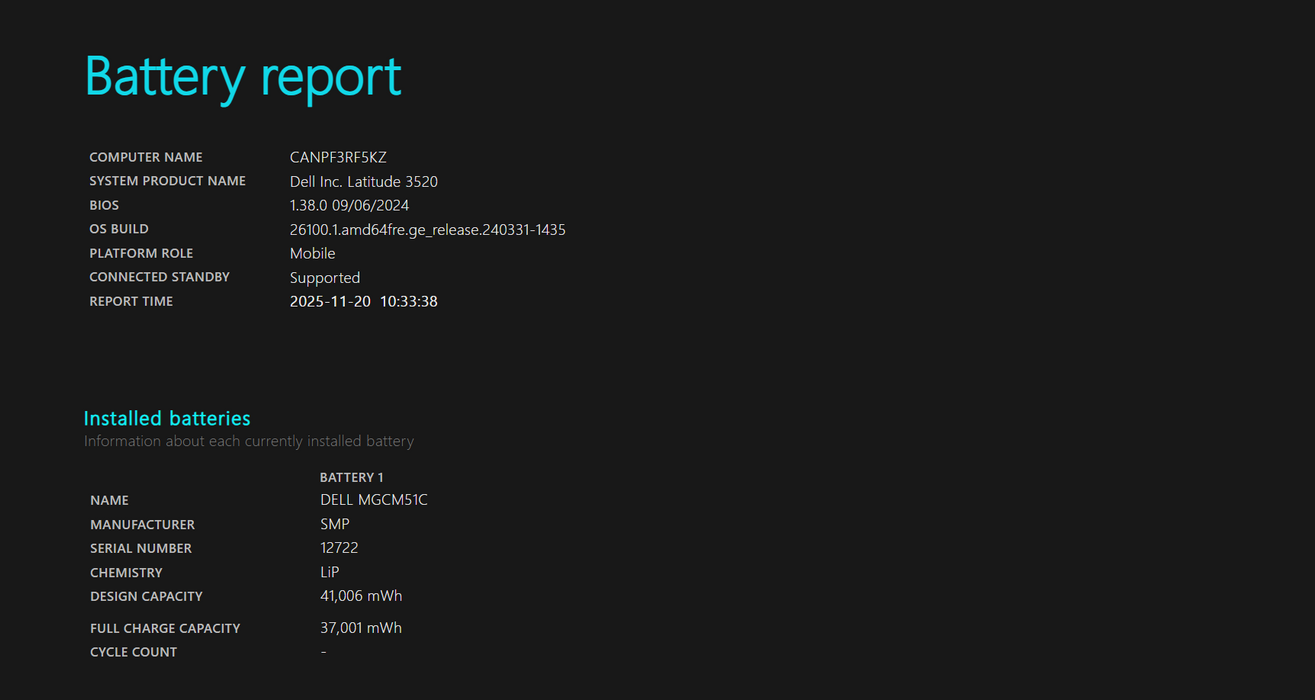Image resolution: width=1315 pixels, height=700 pixels.
Task: Click the CONNECTED STANDBY label
Action: point(159,277)
